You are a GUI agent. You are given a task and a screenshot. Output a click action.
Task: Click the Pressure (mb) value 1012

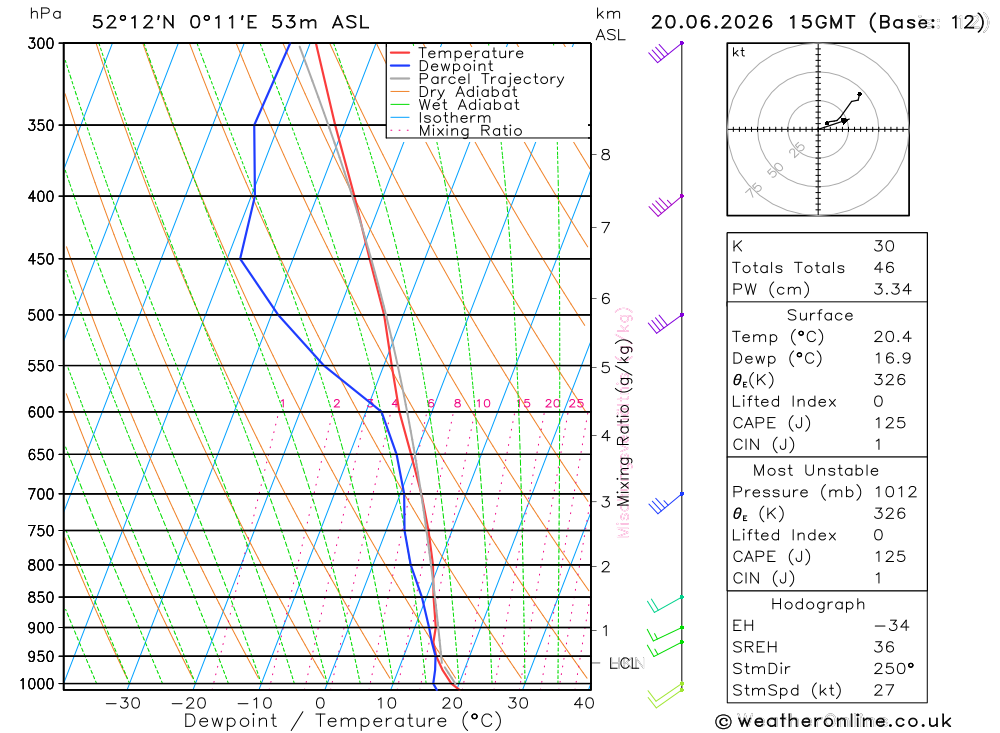(x=895, y=492)
